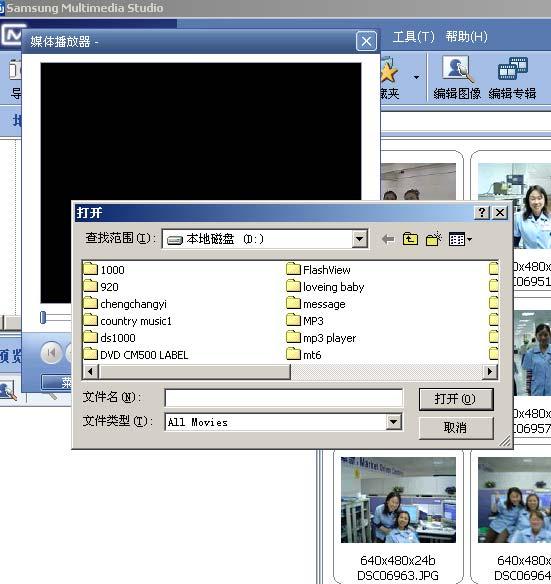Image resolution: width=551 pixels, height=584 pixels.
Task: Click the 640x480x24b text under DSC06963
Action: pyautogui.click(x=398, y=560)
